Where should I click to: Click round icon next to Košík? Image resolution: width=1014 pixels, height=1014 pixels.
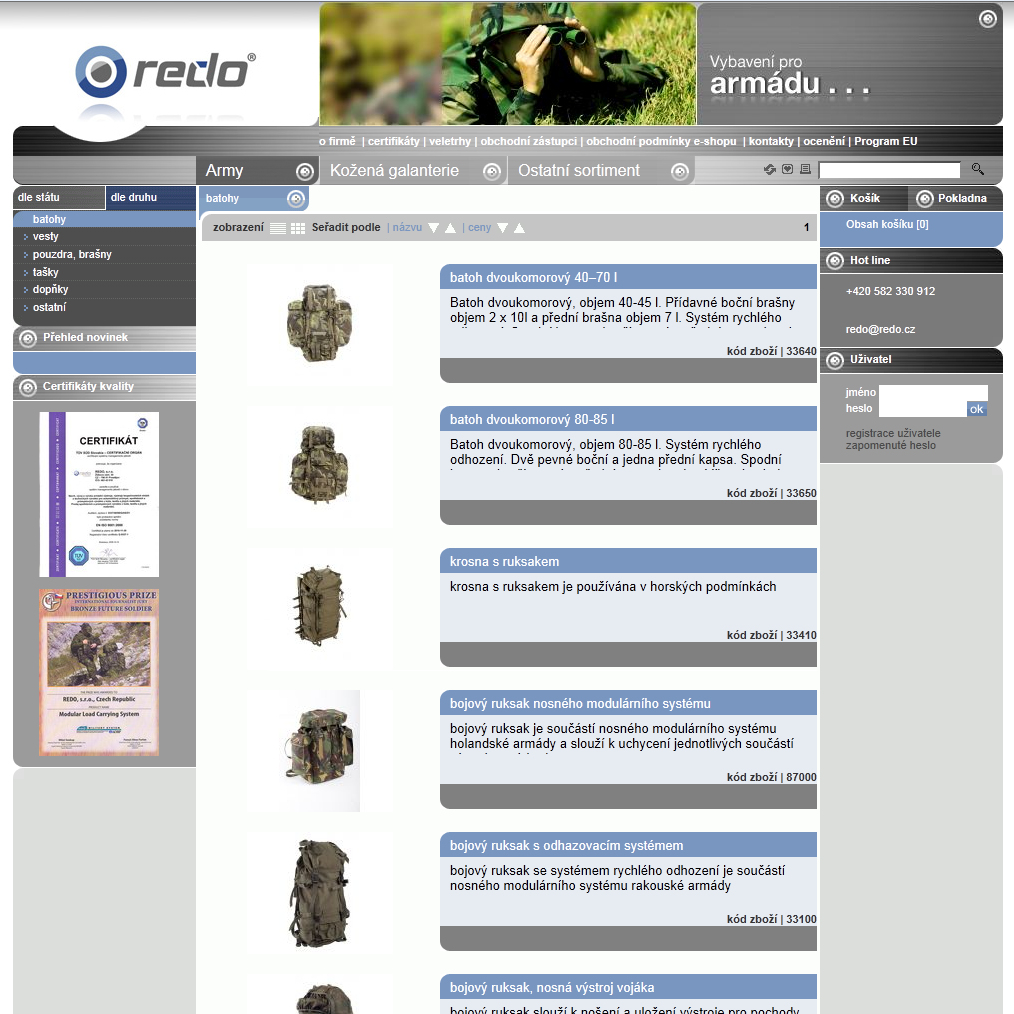[x=835, y=199]
